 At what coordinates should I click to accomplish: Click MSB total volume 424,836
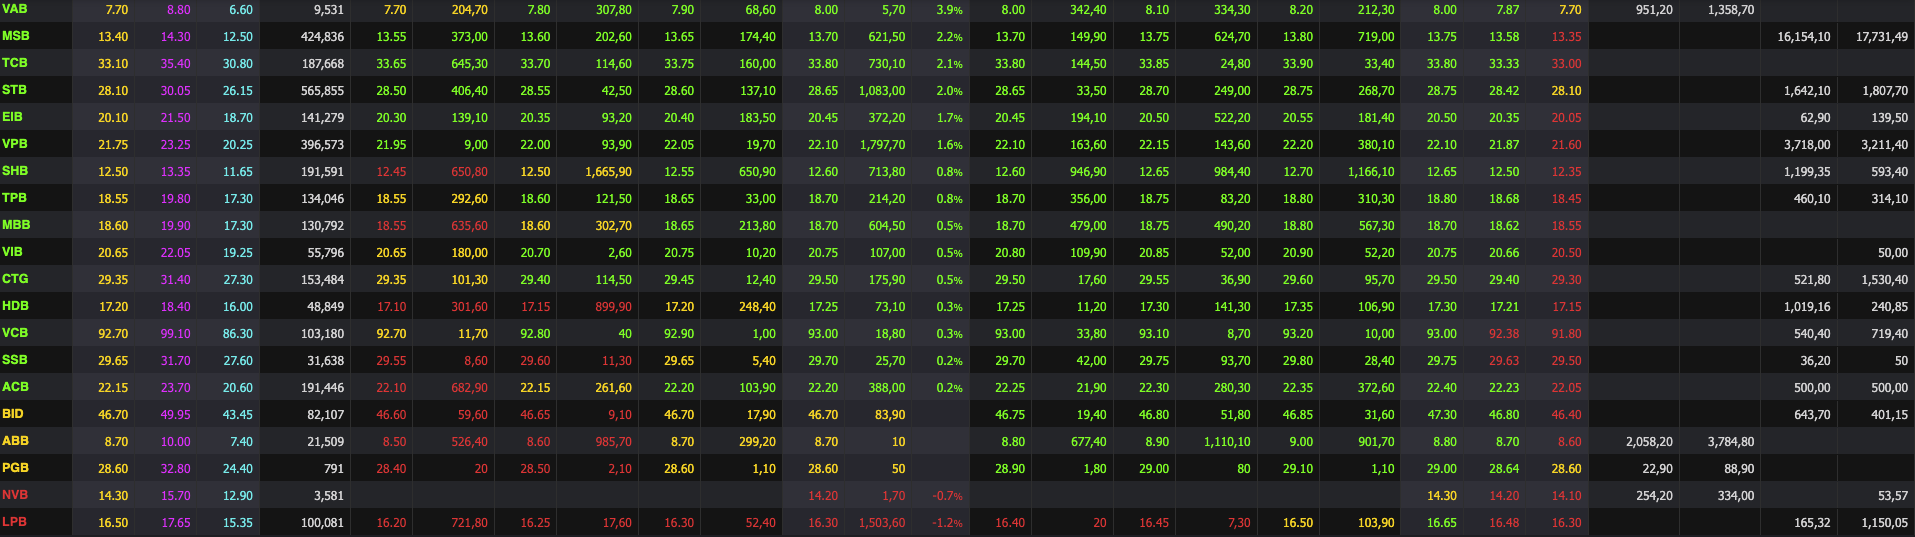tap(322, 37)
